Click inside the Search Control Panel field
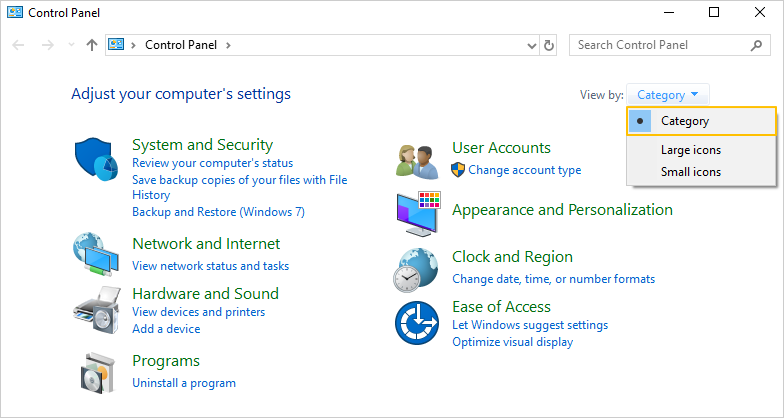This screenshot has width=784, height=418. coord(660,45)
